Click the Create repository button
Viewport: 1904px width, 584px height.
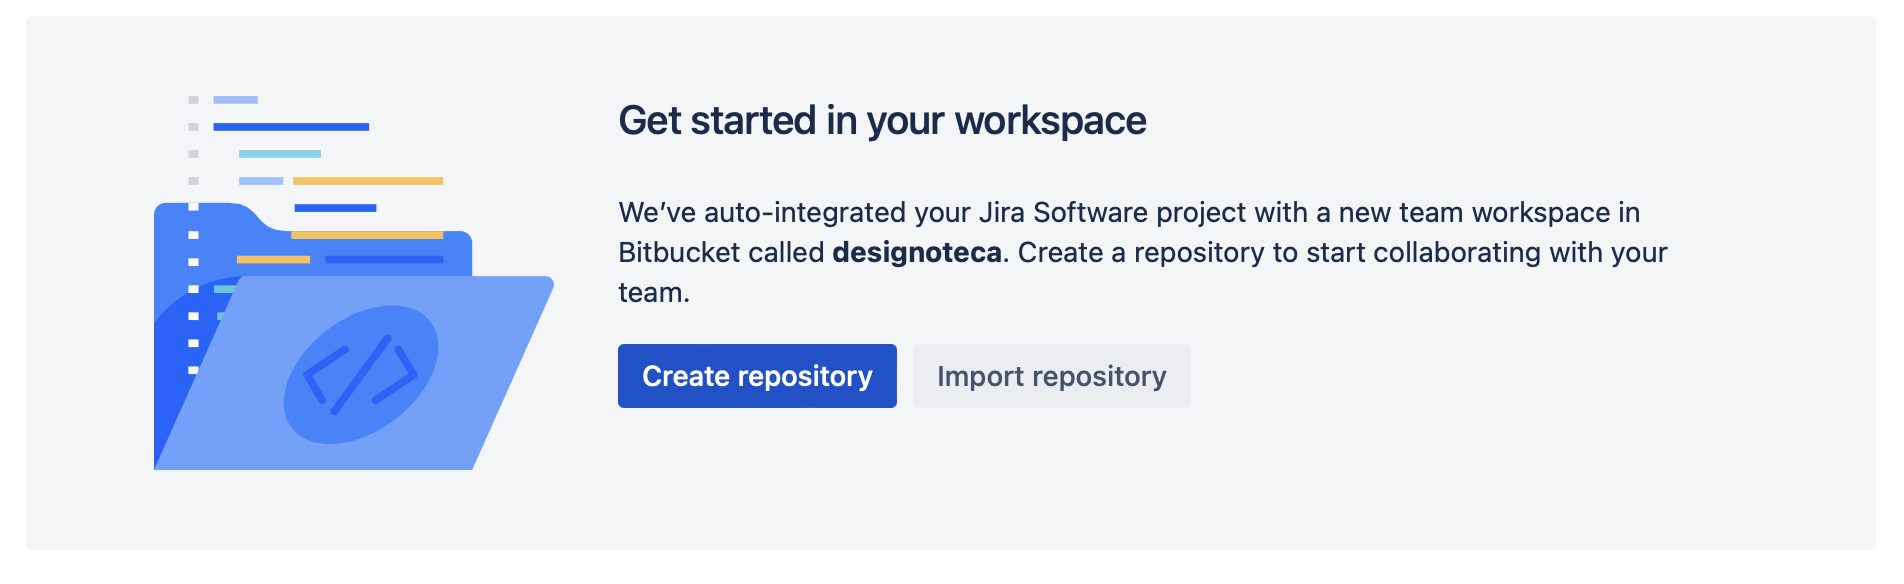point(757,376)
